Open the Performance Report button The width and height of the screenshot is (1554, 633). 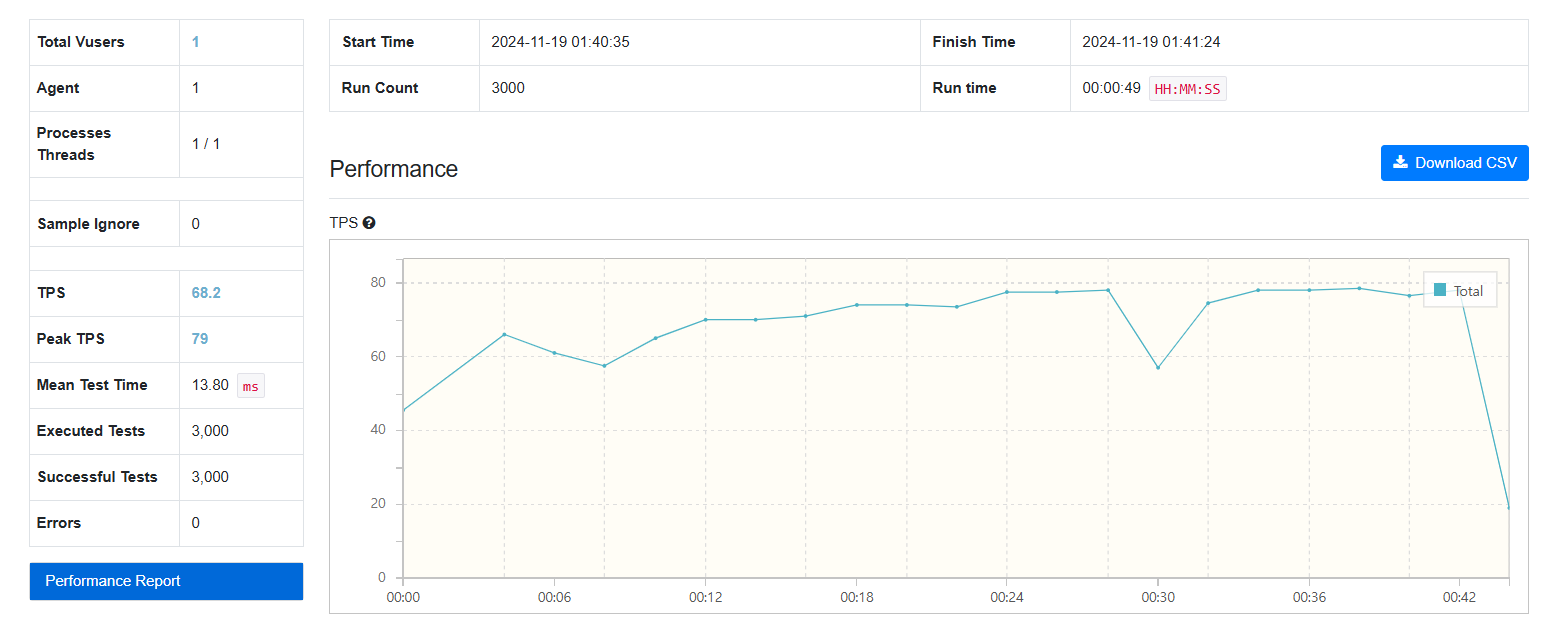[x=166, y=581]
